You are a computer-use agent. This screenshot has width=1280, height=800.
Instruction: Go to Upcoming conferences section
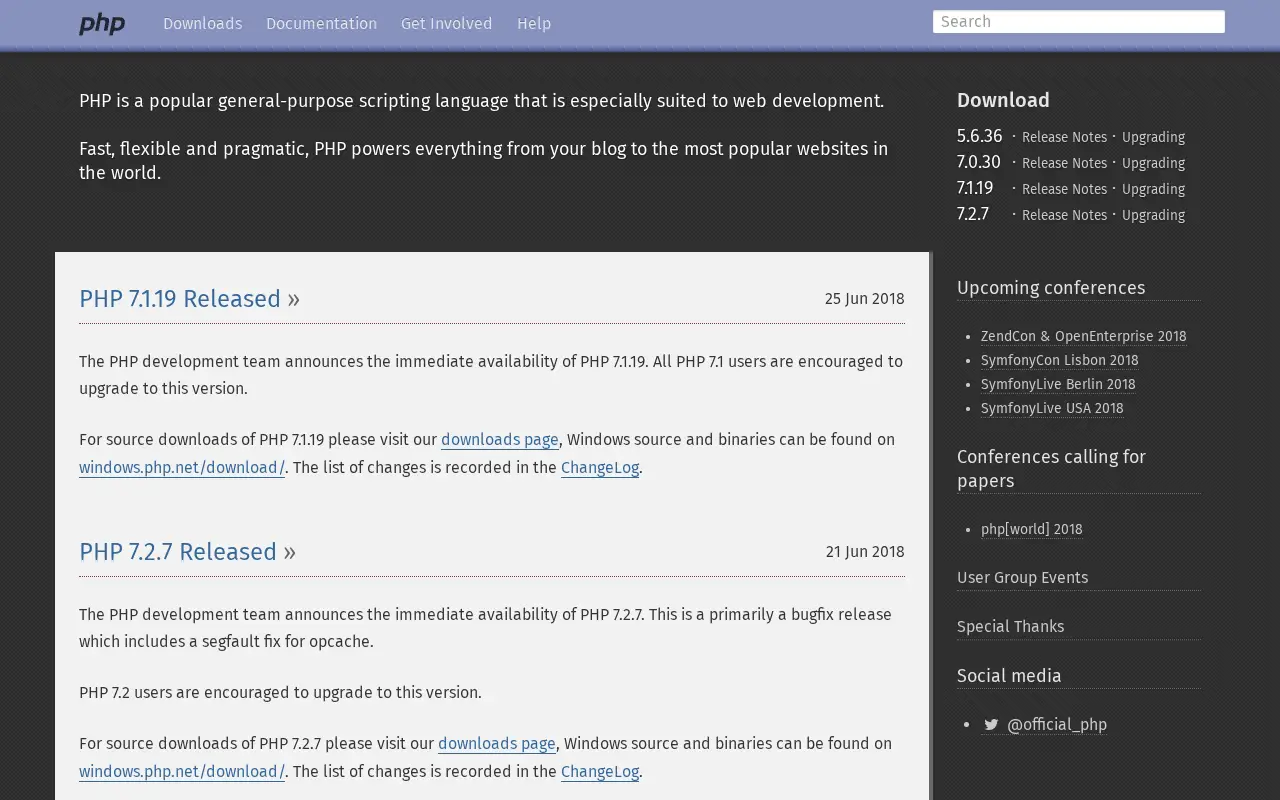pyautogui.click(x=1051, y=288)
